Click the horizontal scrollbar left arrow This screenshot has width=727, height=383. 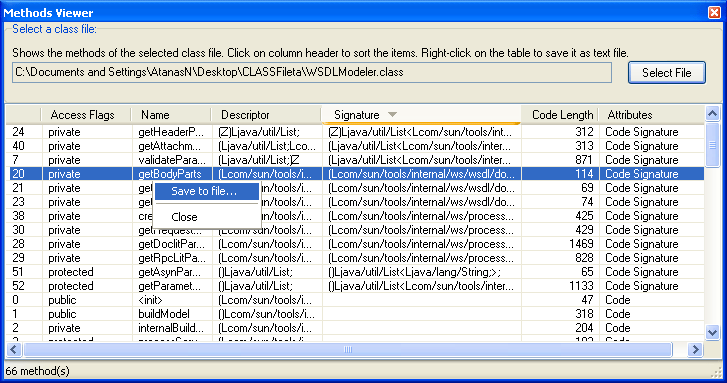(x=13, y=350)
